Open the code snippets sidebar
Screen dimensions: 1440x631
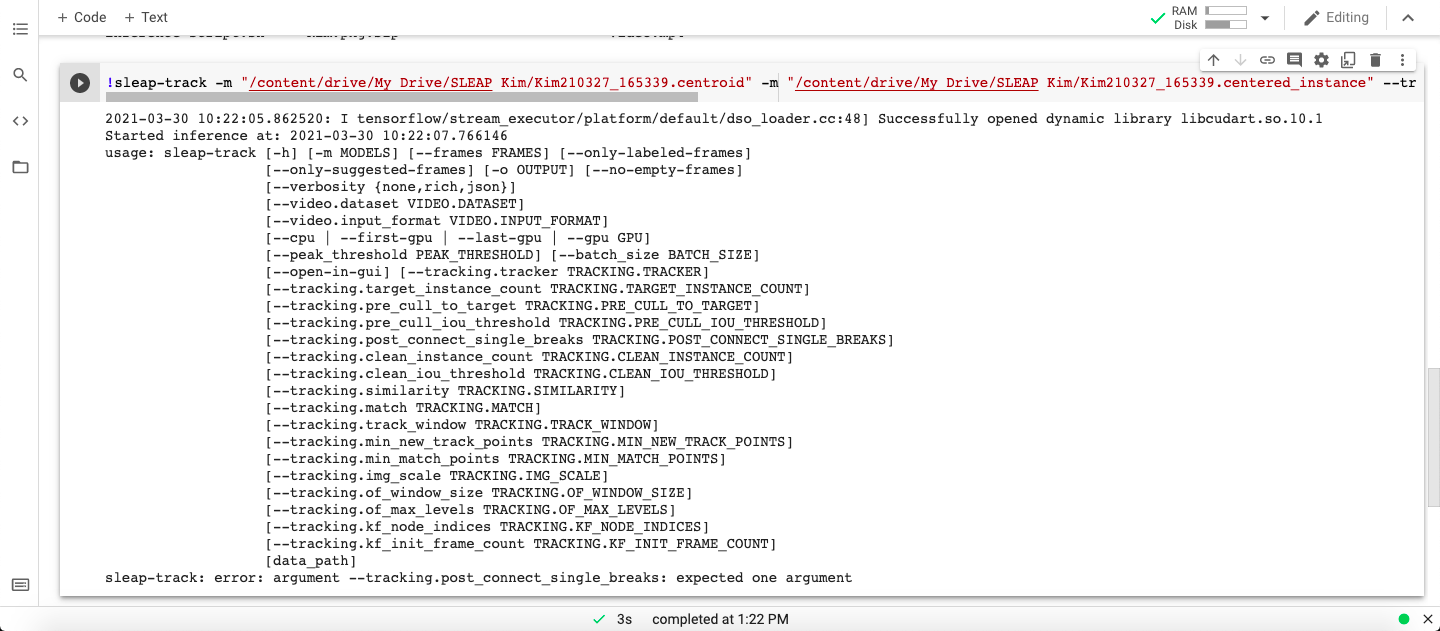click(x=20, y=120)
